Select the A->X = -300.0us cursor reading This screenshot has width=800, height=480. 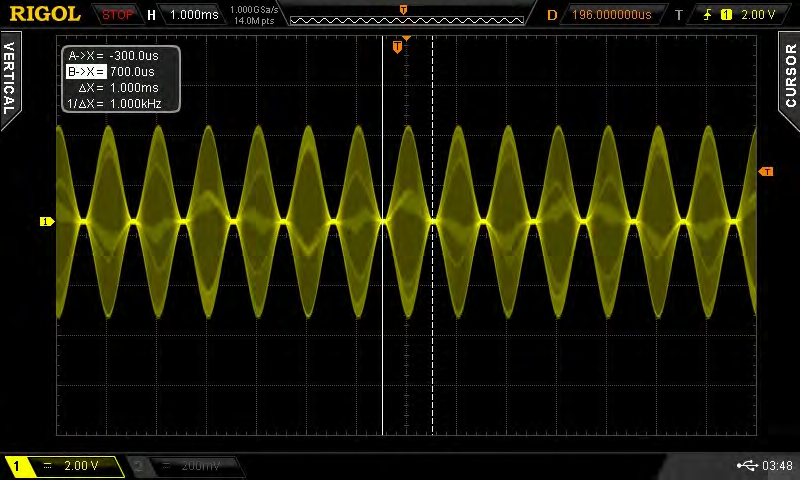tap(113, 56)
